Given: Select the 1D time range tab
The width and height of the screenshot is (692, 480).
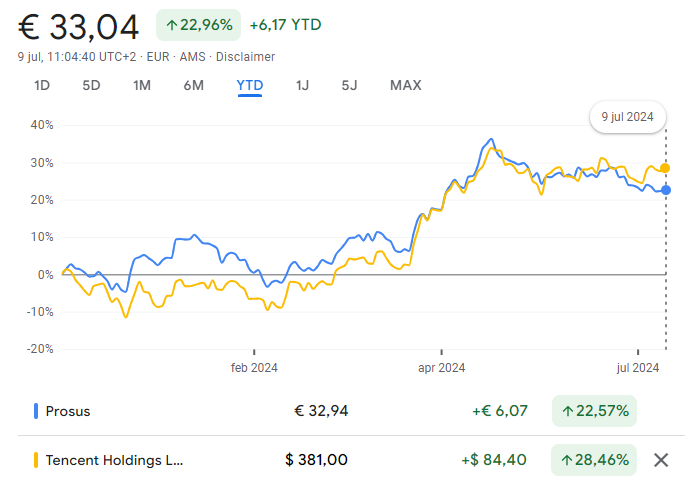Looking at the screenshot, I should pos(42,85).
